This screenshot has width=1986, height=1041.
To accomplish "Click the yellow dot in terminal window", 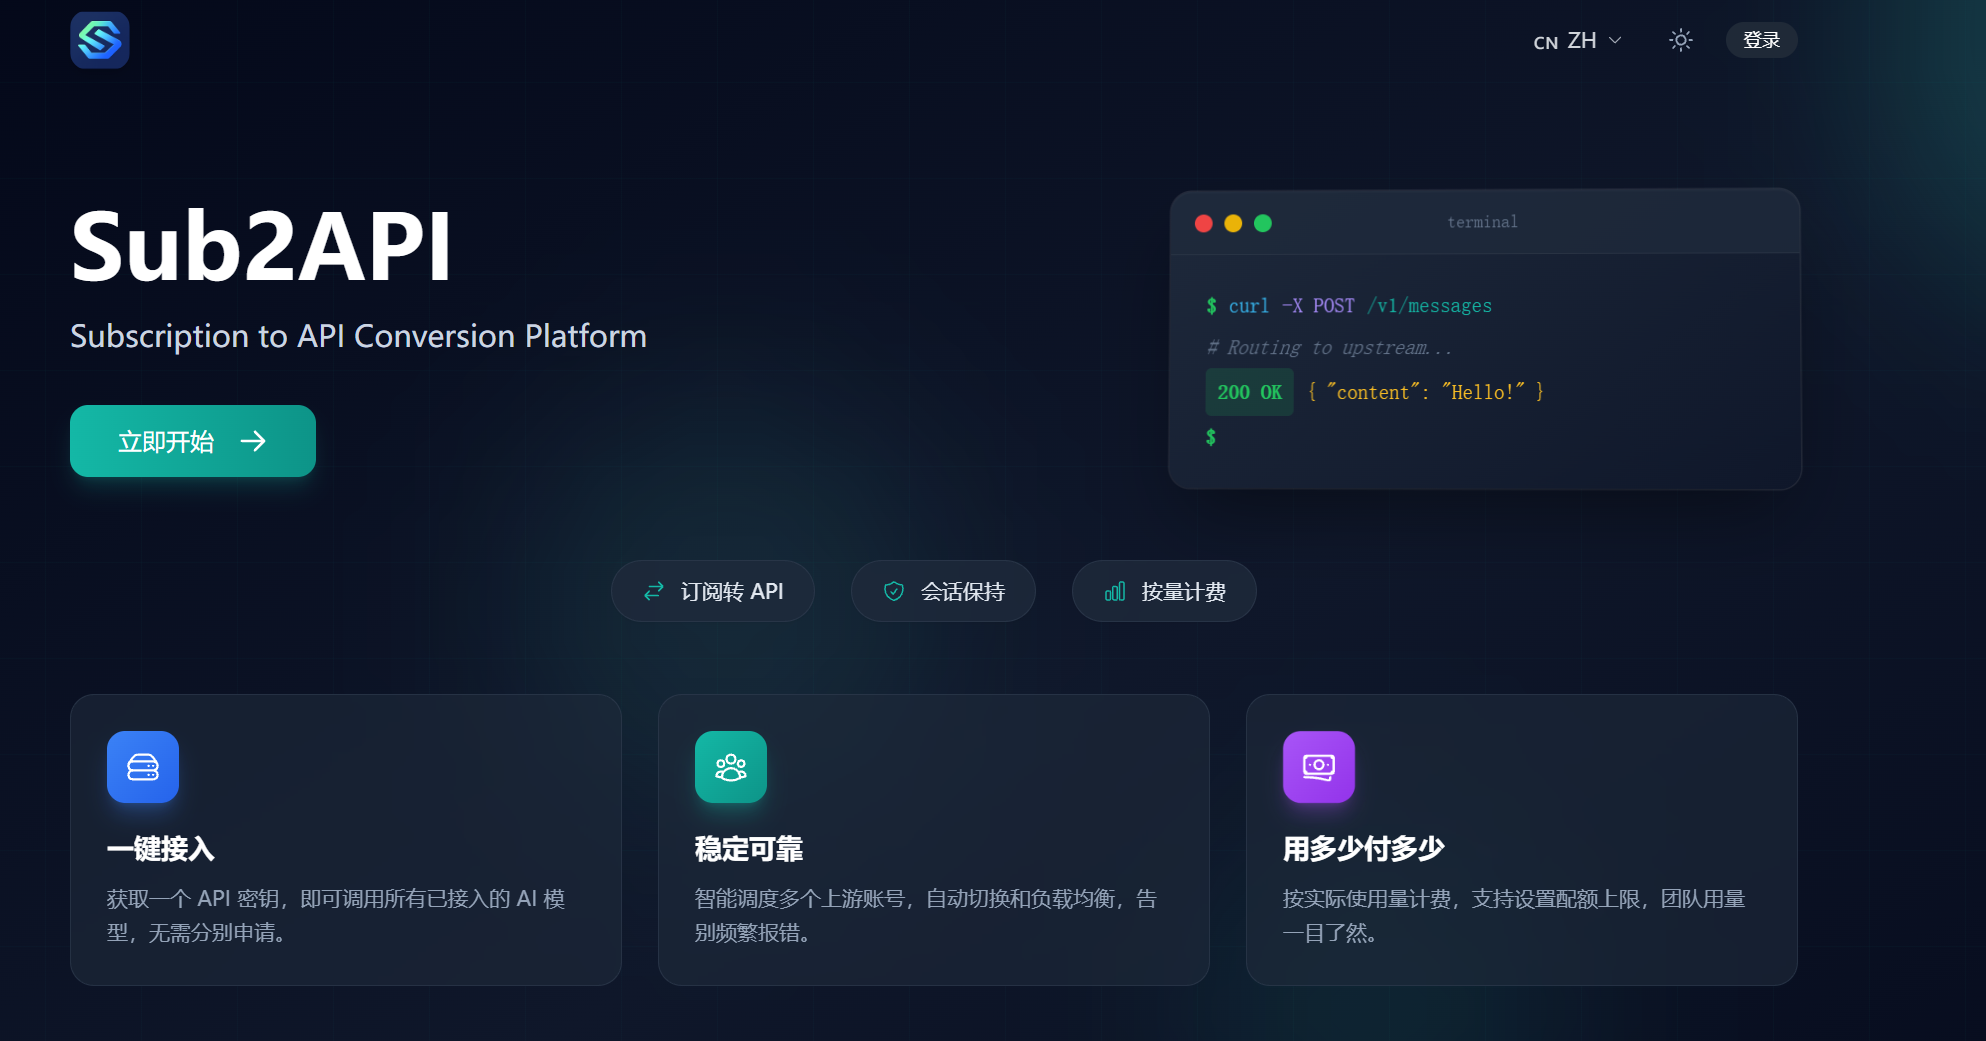I will (x=1233, y=223).
